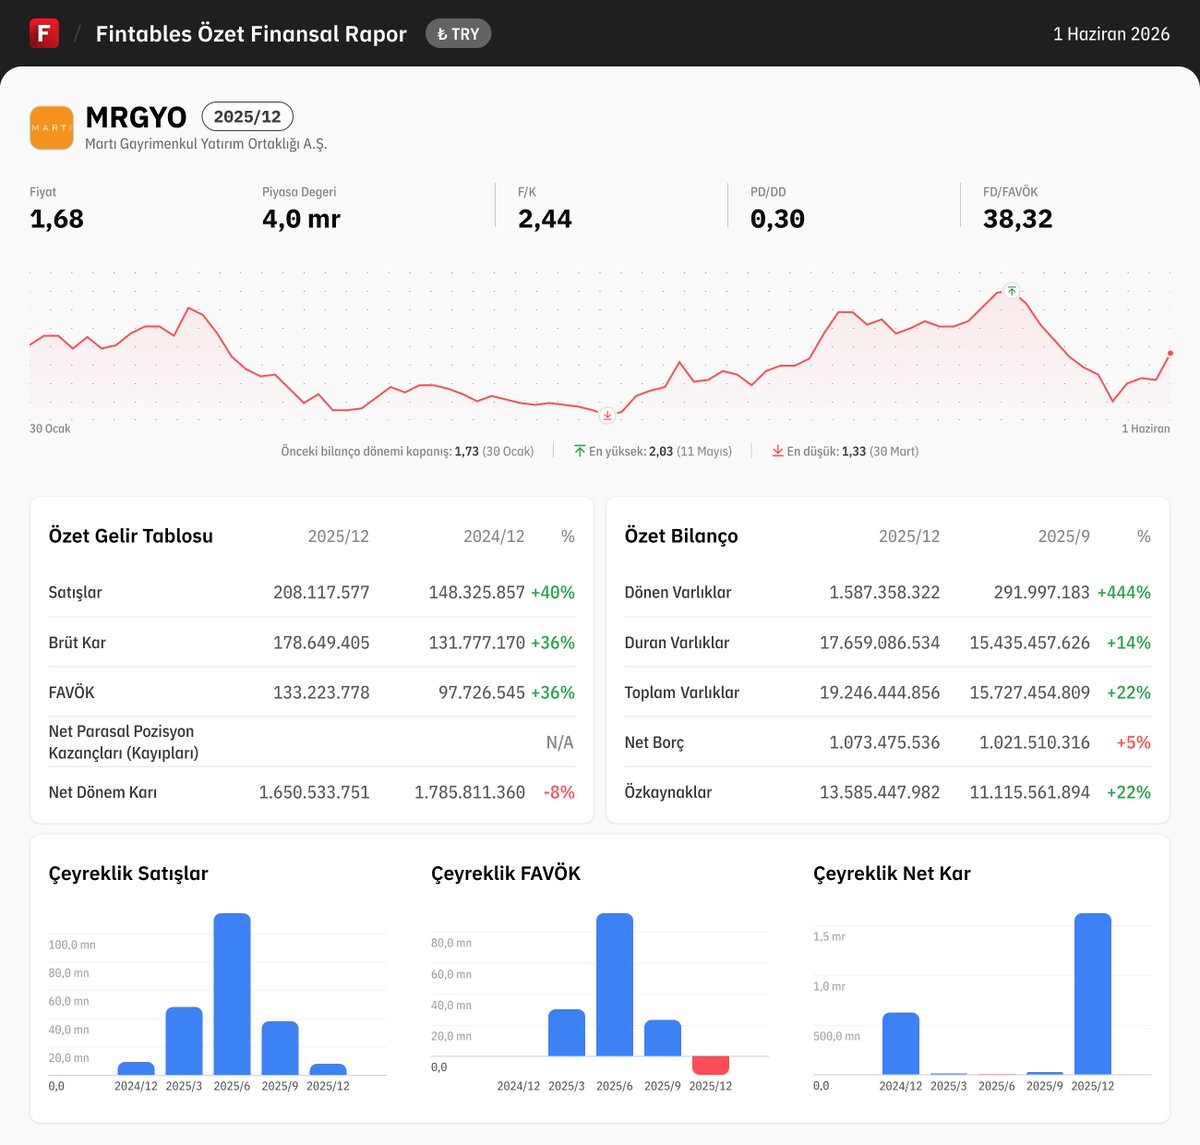This screenshot has height=1145, width=1200.
Task: Click Martı Gayrimenkul Yatırım Ortaklığı A.Ş. text
Action: coord(206,144)
